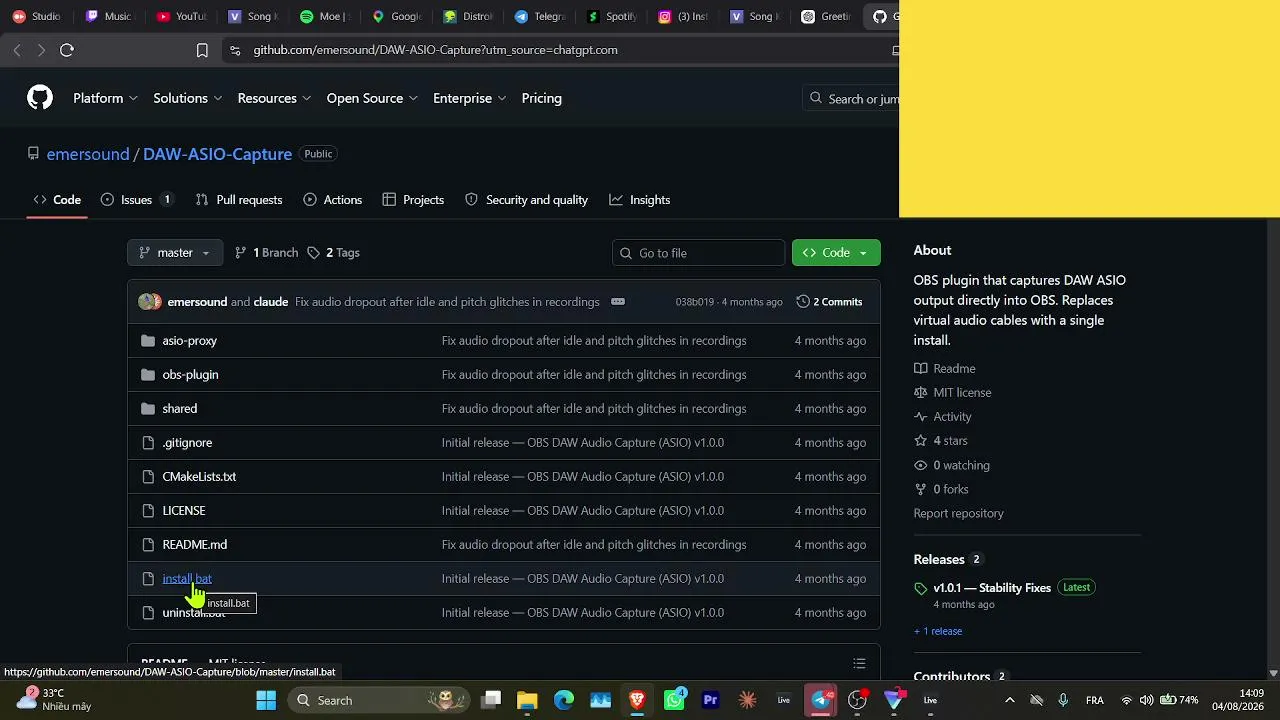Reload the page with the refresh icon
Viewport: 1280px width, 720px height.
tap(67, 50)
